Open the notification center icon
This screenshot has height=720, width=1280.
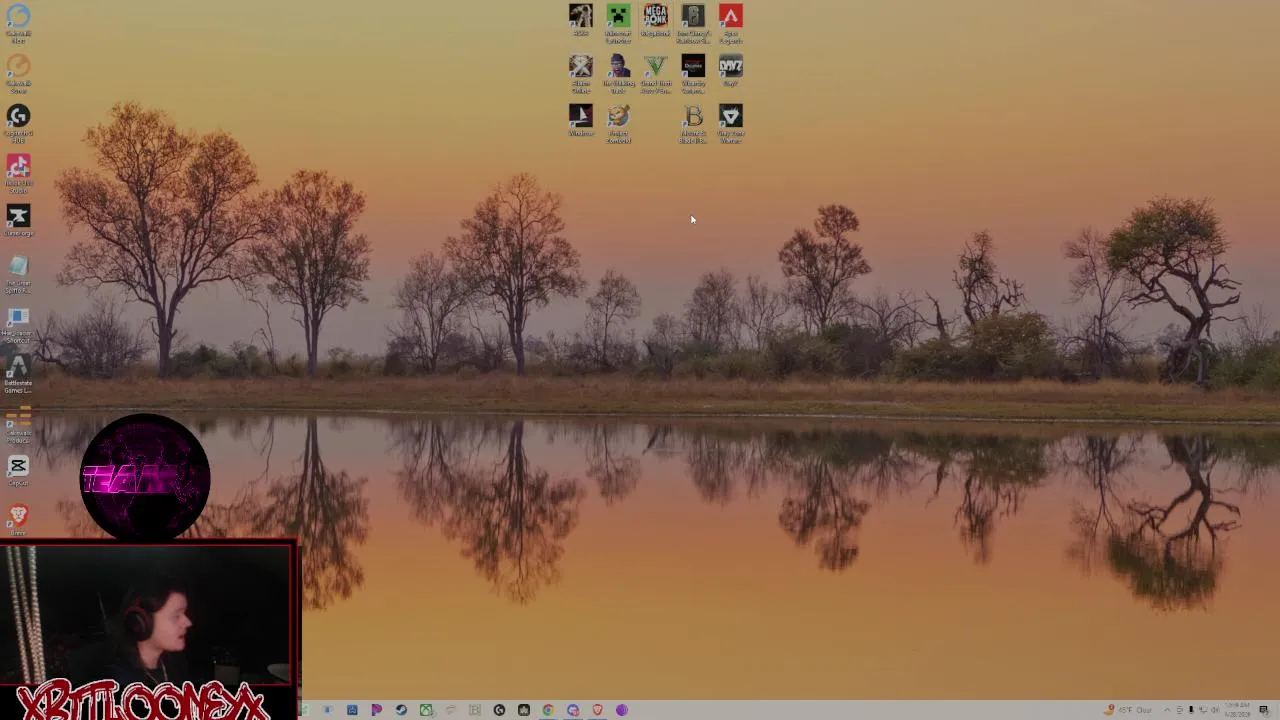coord(1264,710)
